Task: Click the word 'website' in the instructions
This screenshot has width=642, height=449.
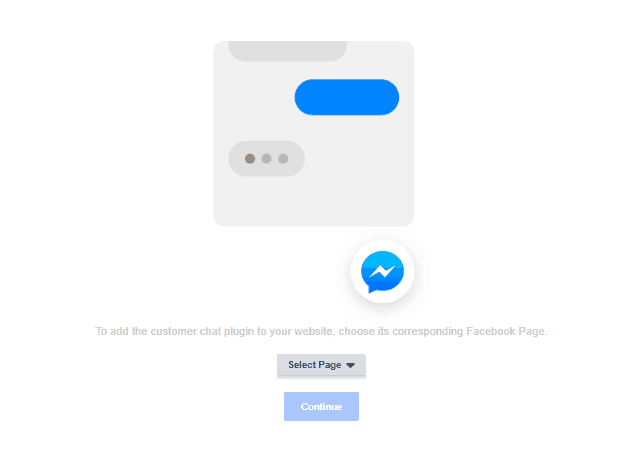Action: click(314, 331)
